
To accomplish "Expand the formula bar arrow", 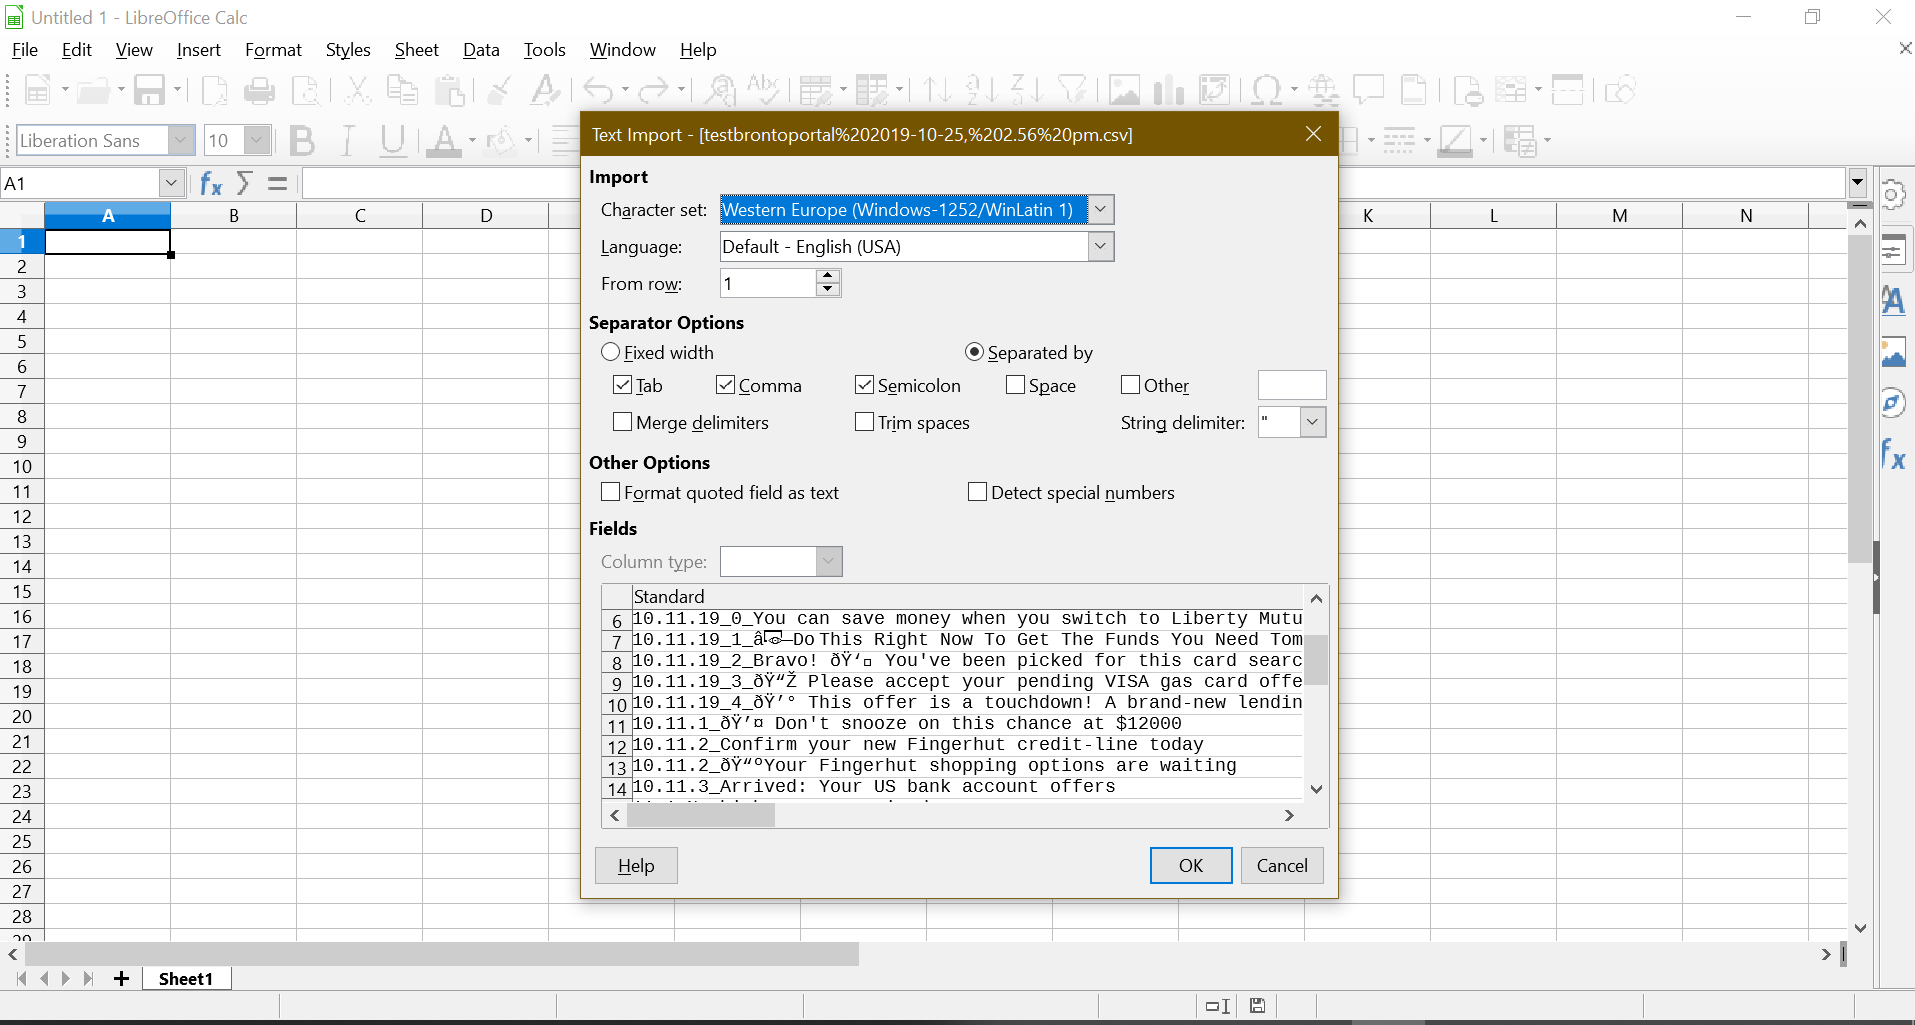I will click(1858, 183).
